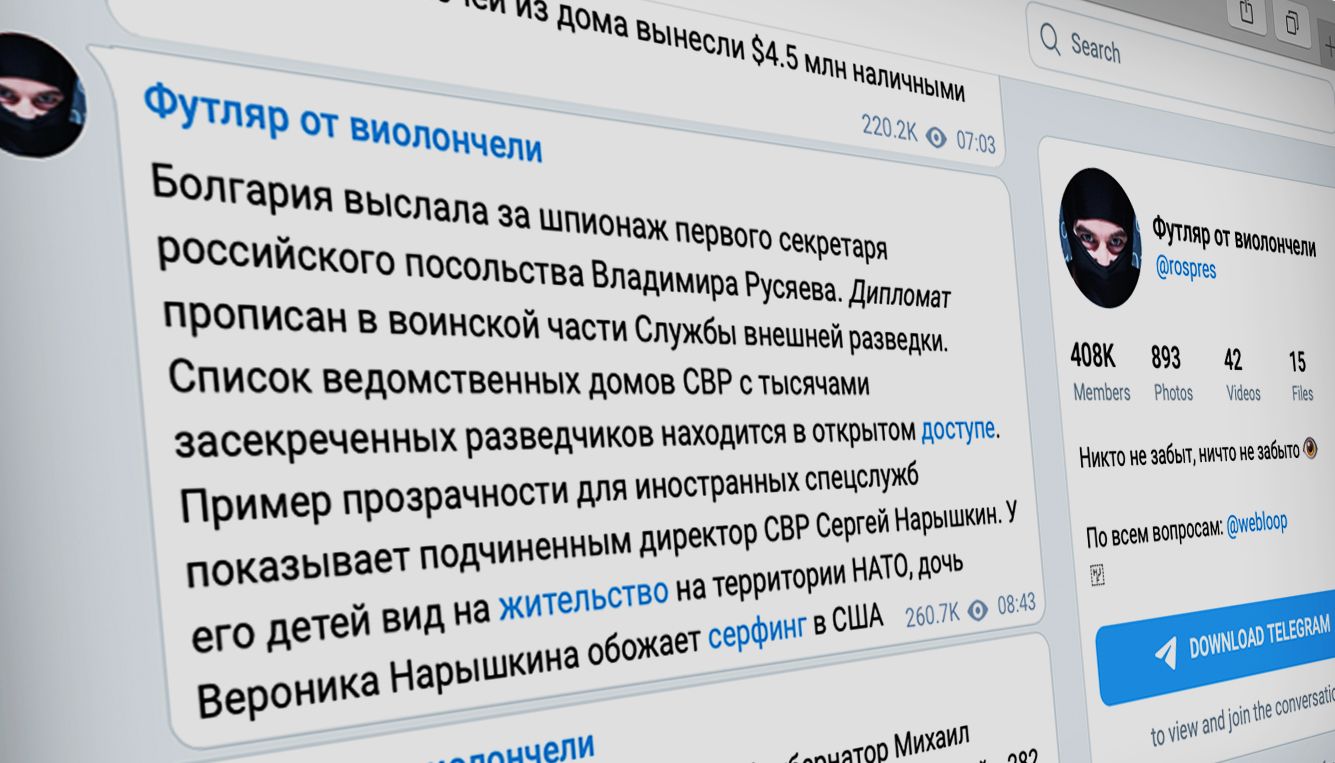
Task: Open the @rospres channel handle link
Action: pos(1186,268)
